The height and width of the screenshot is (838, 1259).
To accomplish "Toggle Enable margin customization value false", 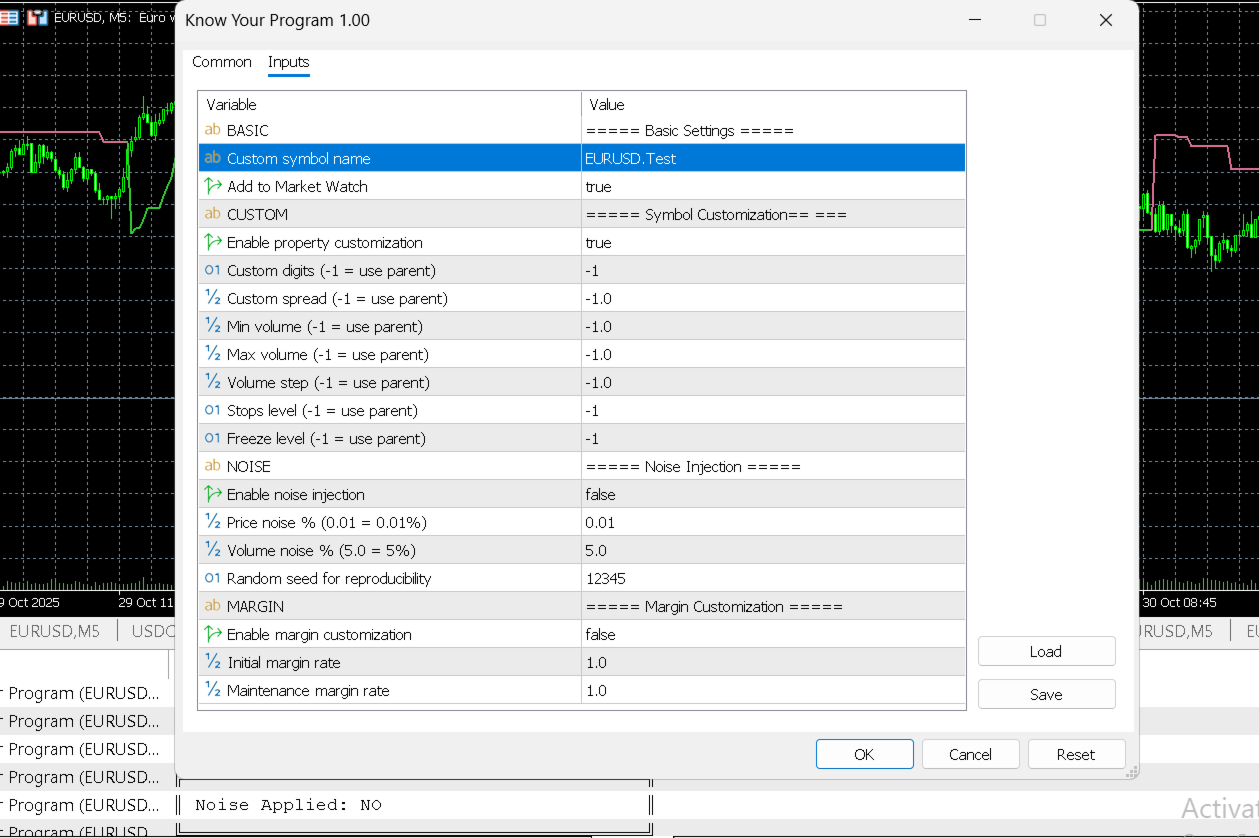I will [x=772, y=634].
